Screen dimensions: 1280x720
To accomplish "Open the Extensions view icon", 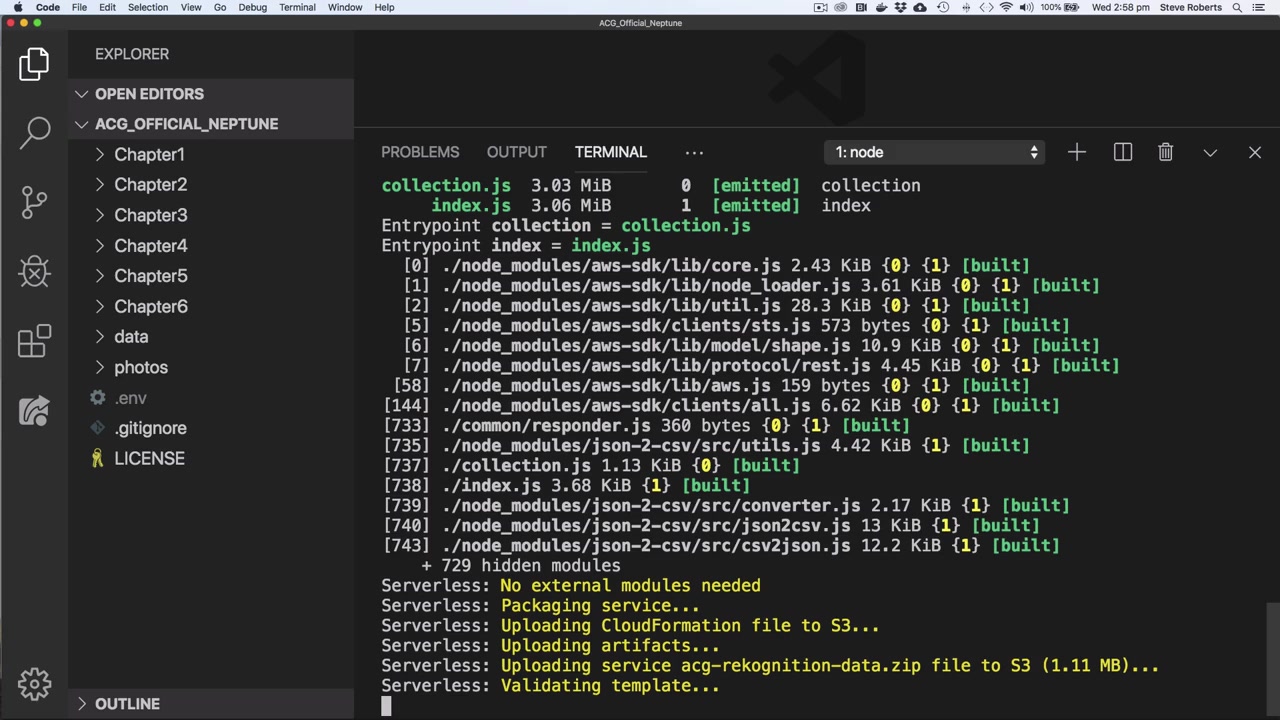I will click(34, 341).
